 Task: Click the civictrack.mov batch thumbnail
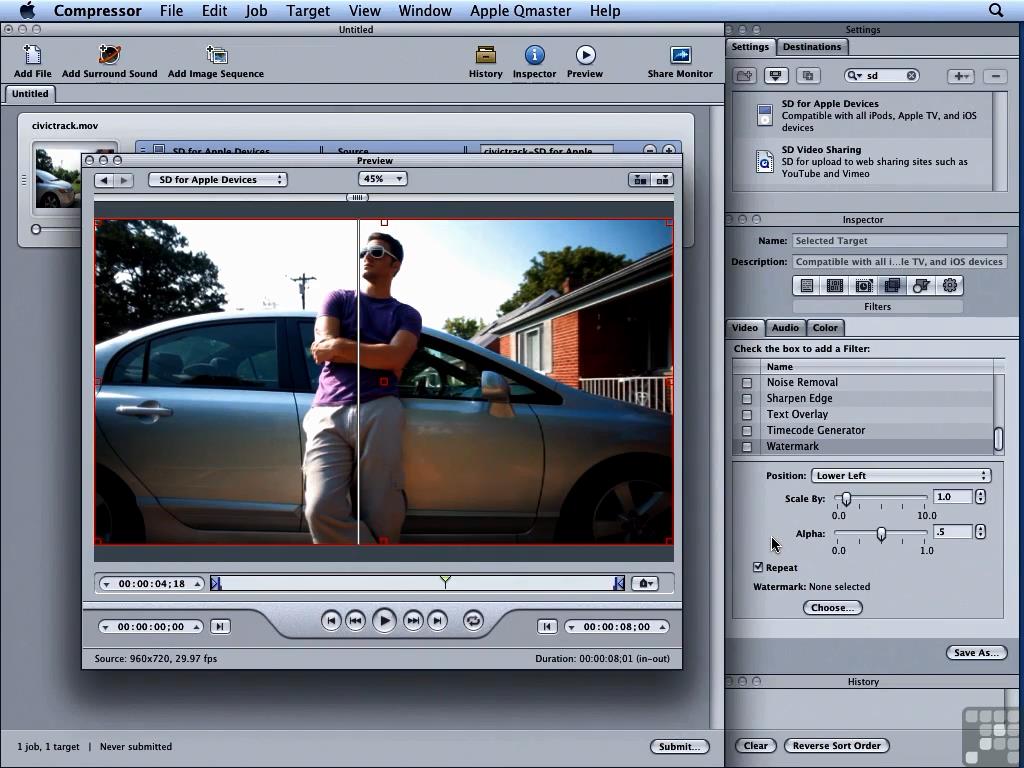57,178
